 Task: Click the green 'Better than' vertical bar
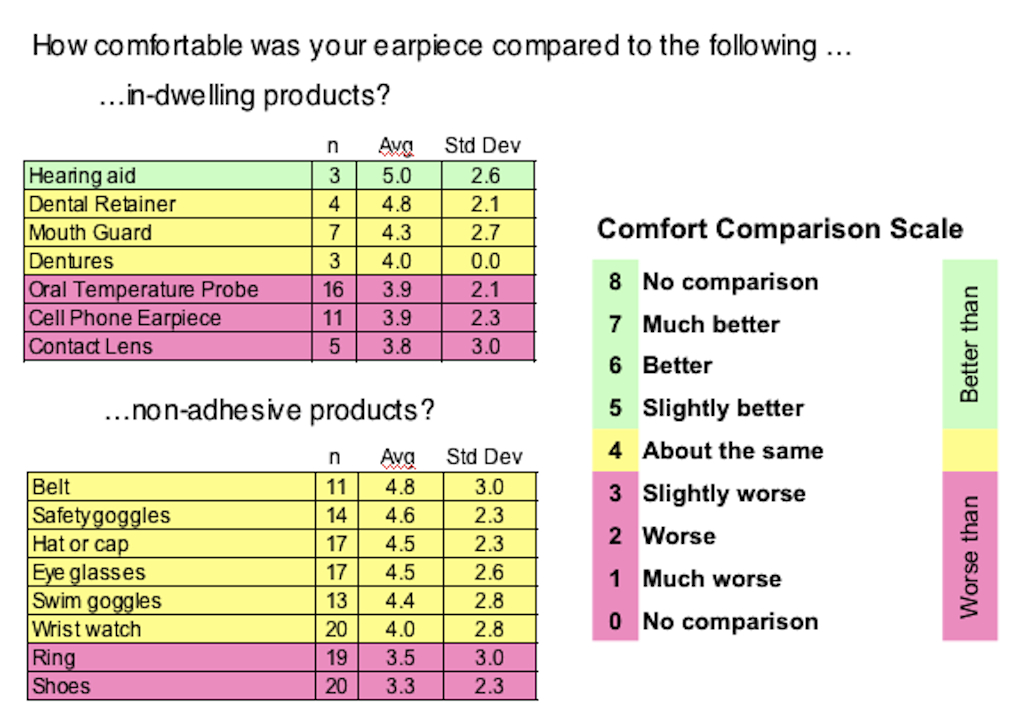click(969, 344)
